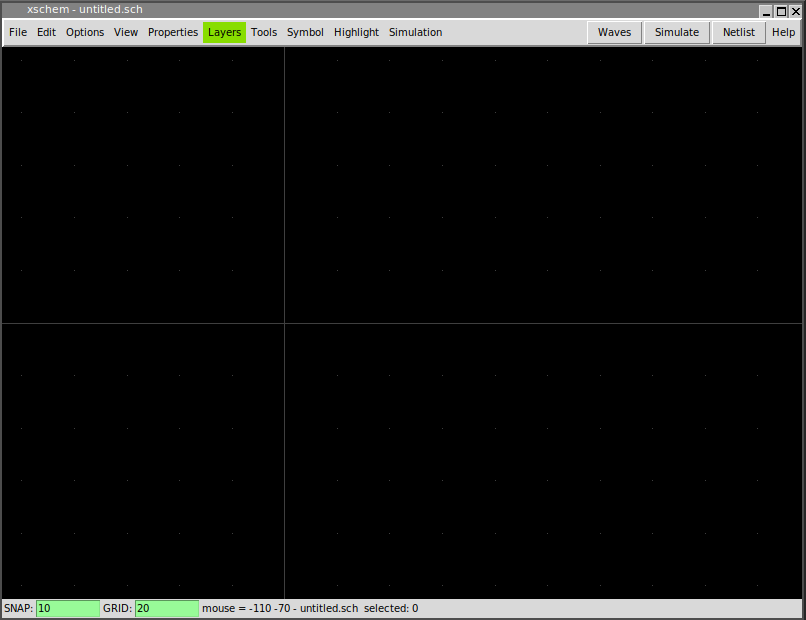The image size is (806, 620).
Task: Expand the Options menu
Action: pyautogui.click(x=85, y=32)
